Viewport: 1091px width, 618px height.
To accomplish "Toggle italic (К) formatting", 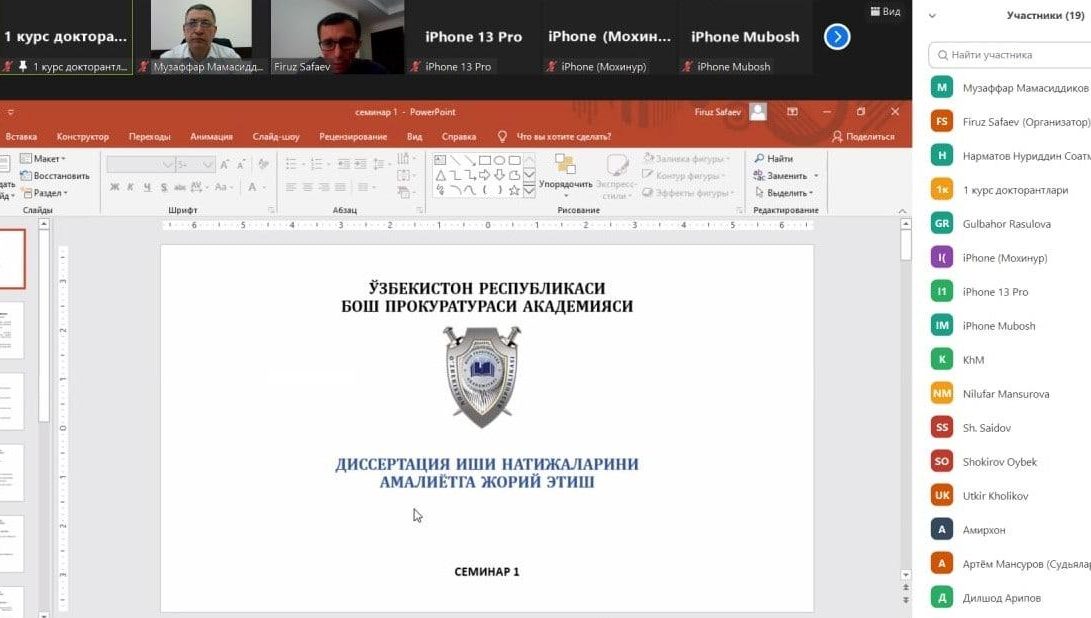I will 130,187.
